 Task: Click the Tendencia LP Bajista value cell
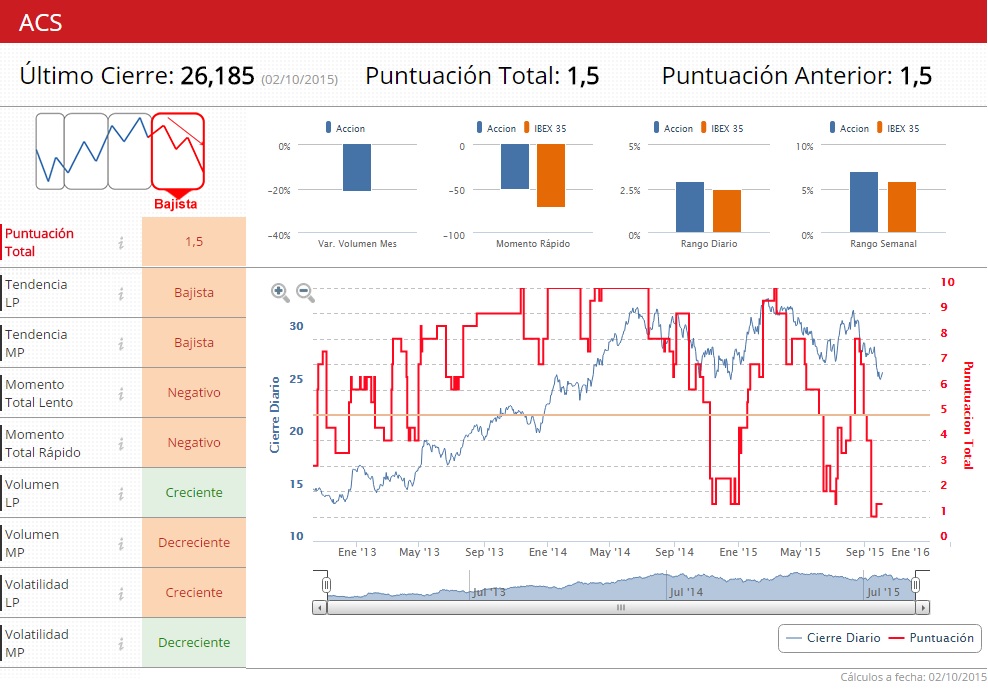tap(194, 292)
